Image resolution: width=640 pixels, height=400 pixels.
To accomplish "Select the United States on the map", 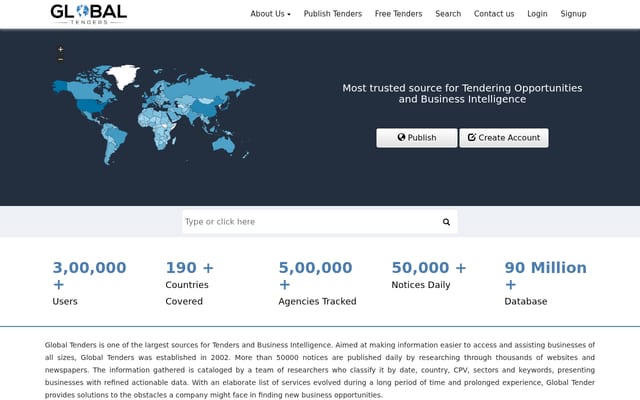I will click(92, 107).
